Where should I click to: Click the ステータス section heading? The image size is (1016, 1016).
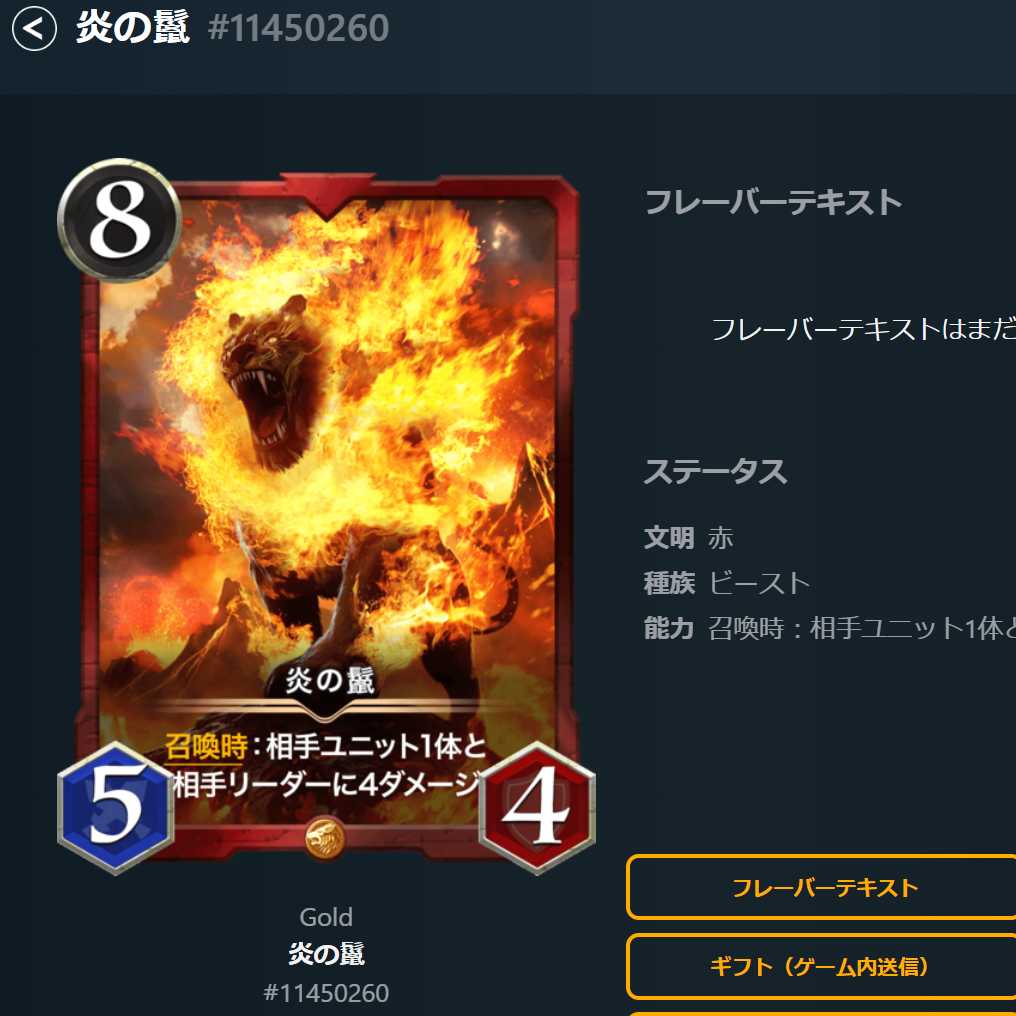click(x=715, y=471)
